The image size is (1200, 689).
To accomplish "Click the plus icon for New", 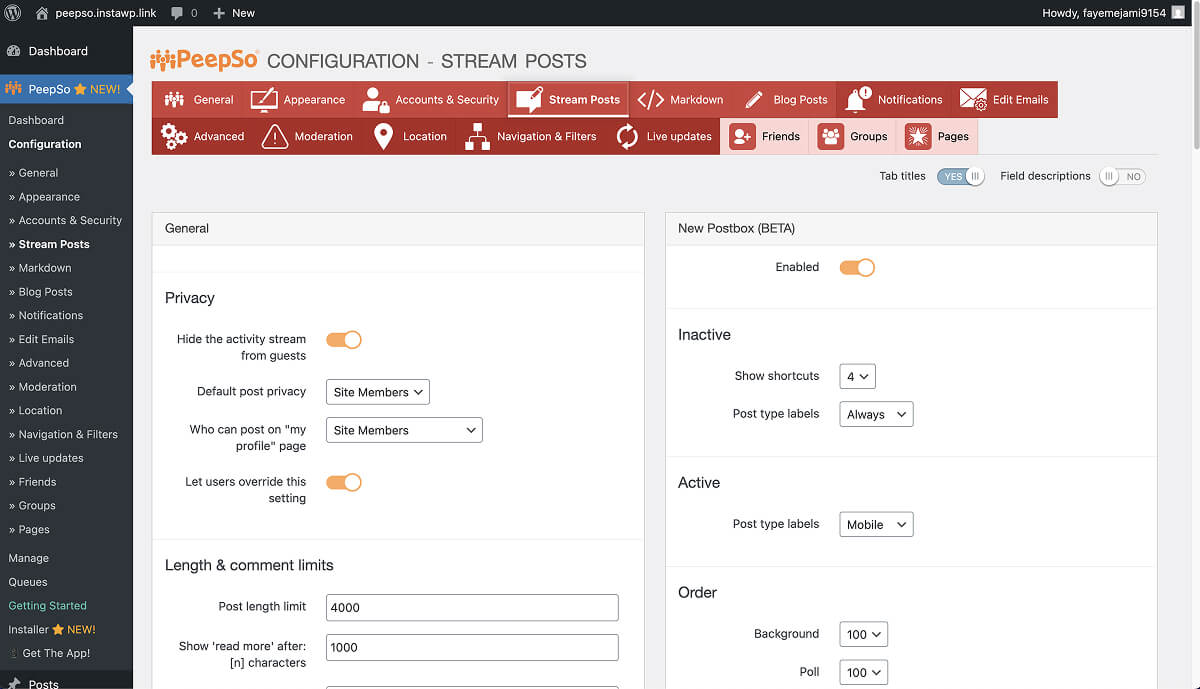I will [219, 13].
